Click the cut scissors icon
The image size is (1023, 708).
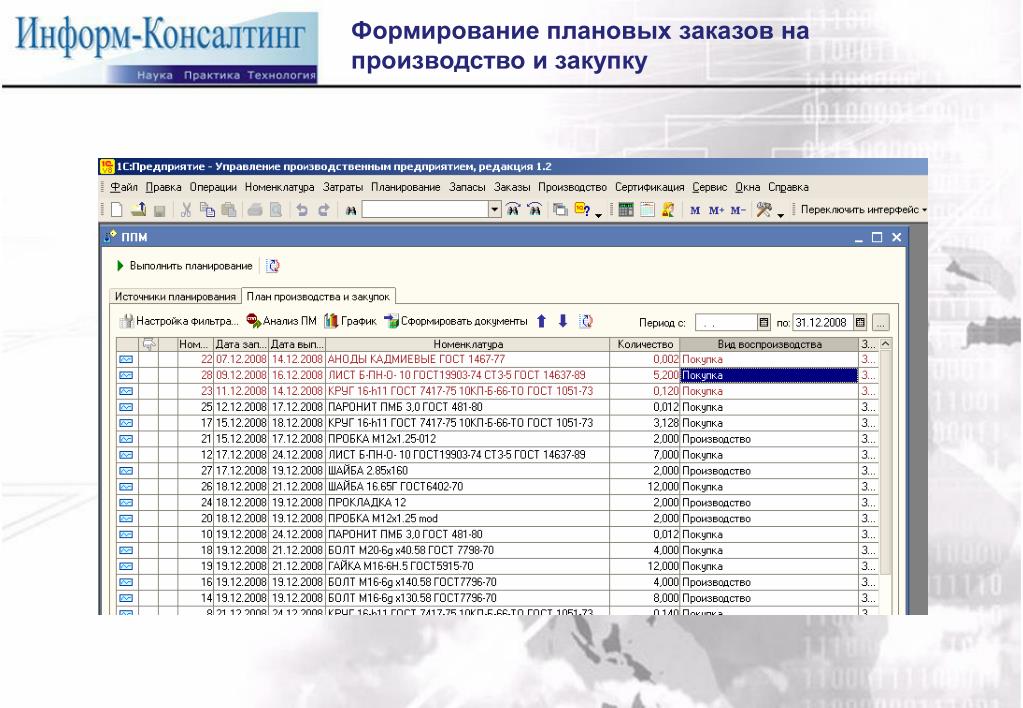point(186,209)
